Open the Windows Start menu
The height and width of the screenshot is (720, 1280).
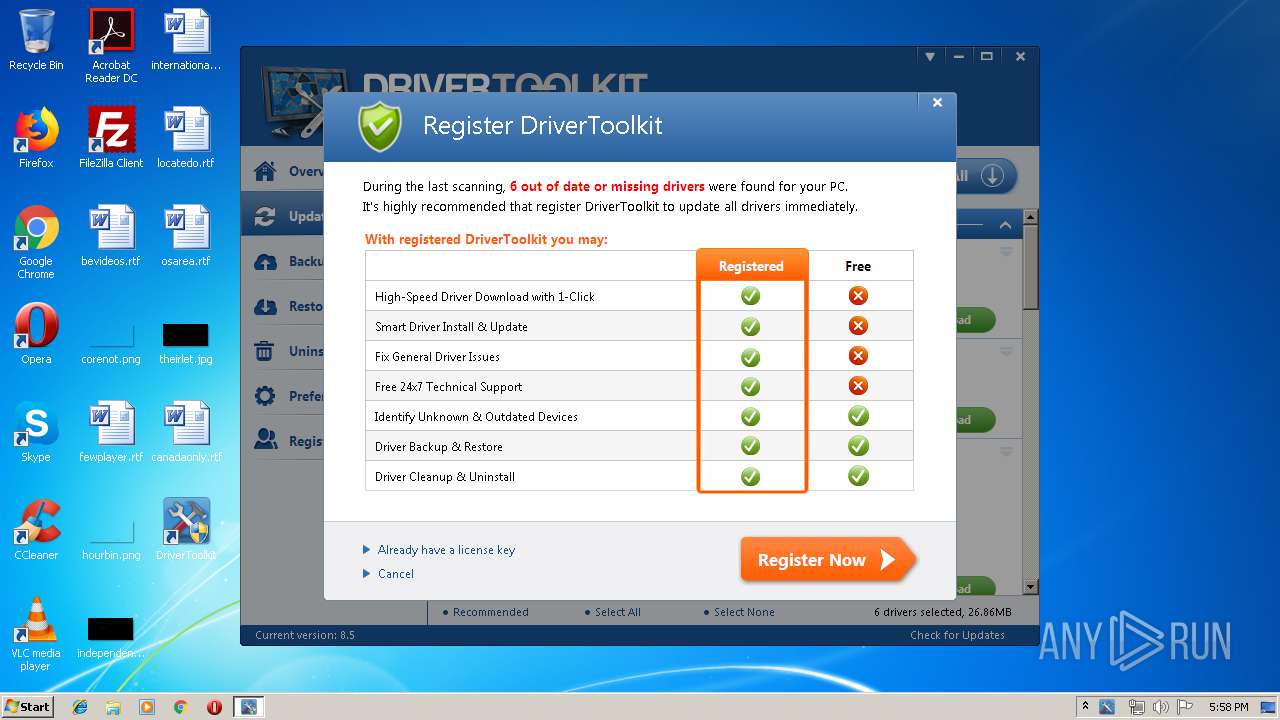point(28,706)
